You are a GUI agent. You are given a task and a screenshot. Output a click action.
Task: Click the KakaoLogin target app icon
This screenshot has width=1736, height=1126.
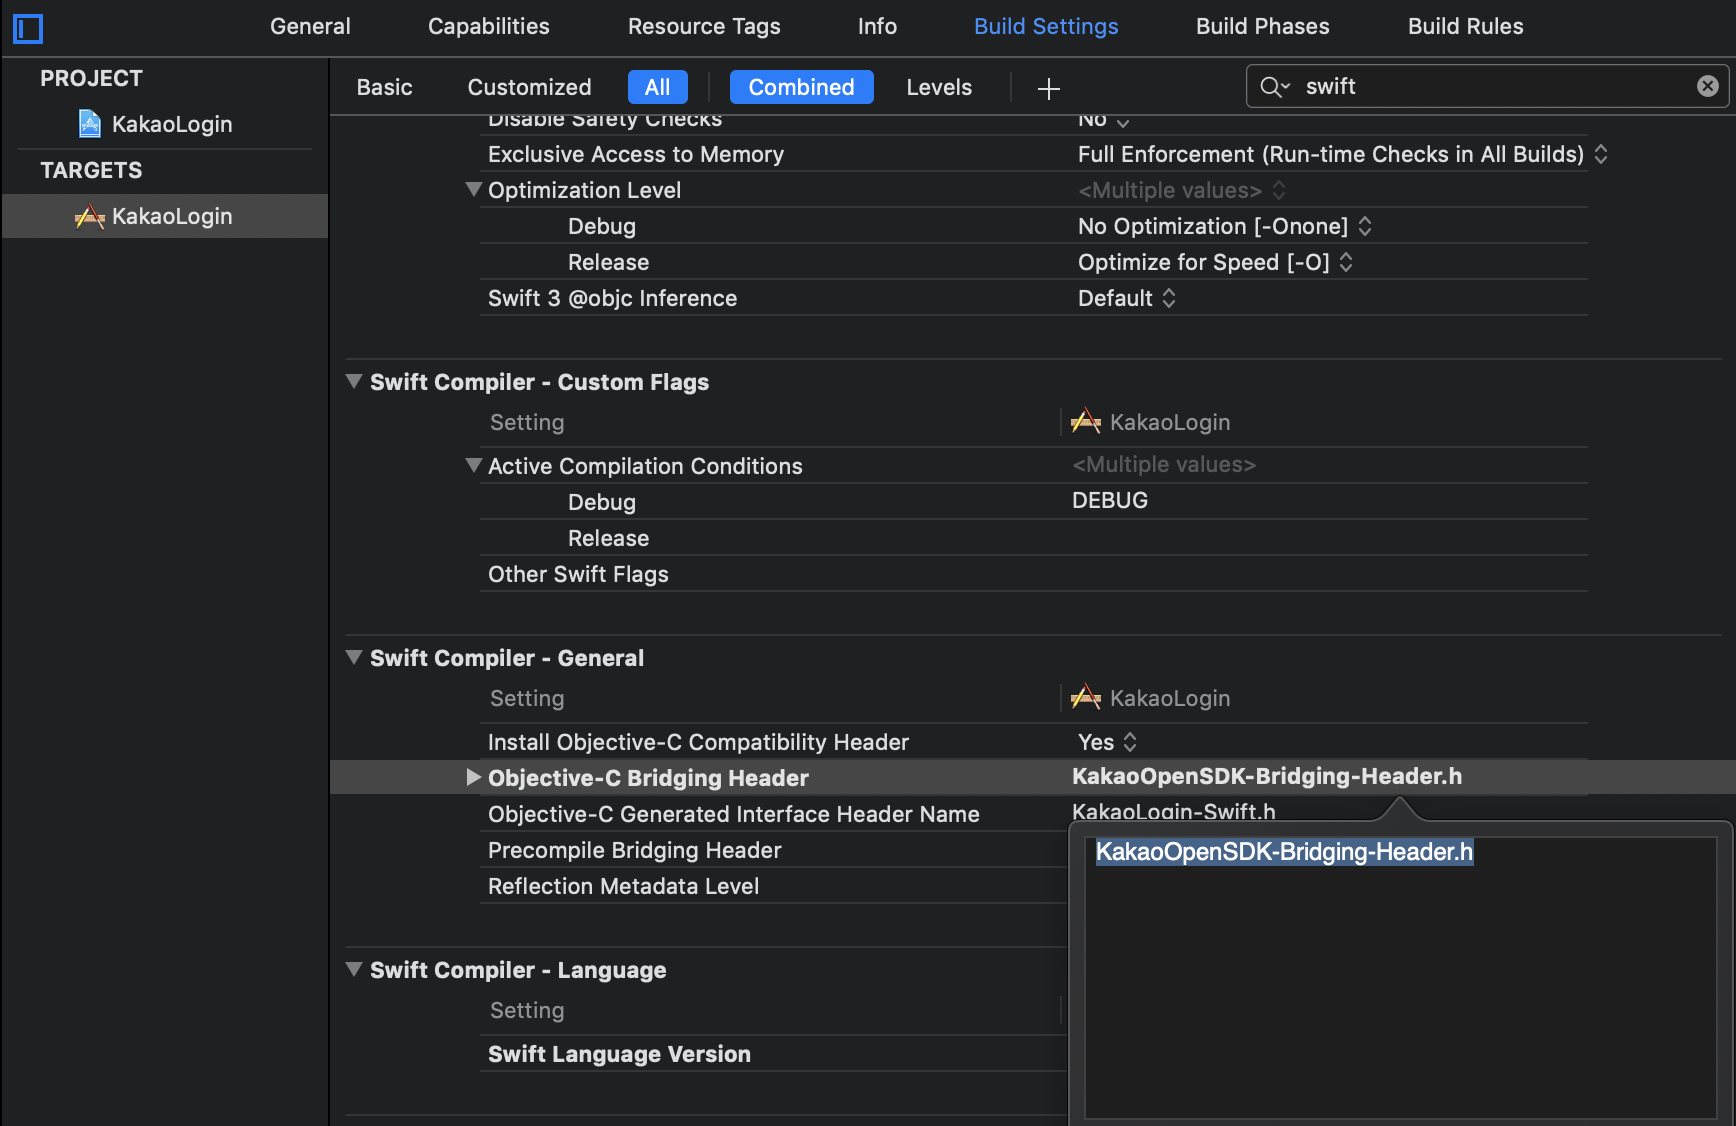point(90,216)
